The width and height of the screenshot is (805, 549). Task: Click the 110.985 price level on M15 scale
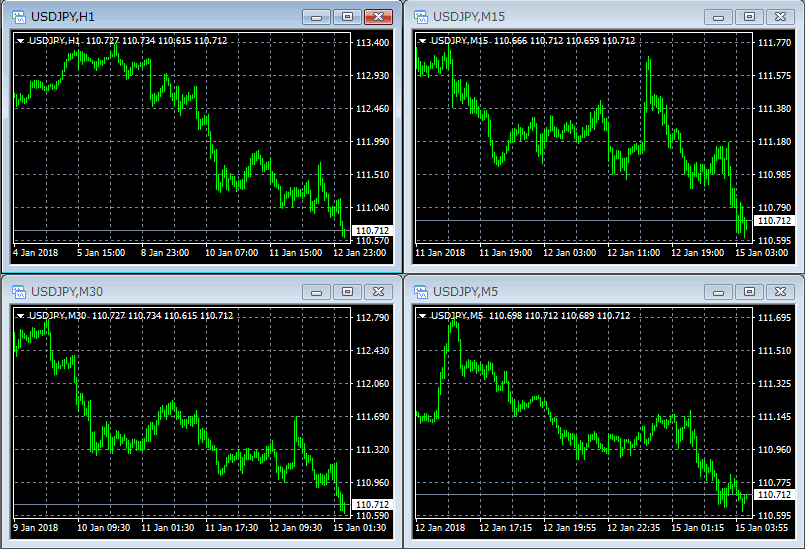(775, 175)
